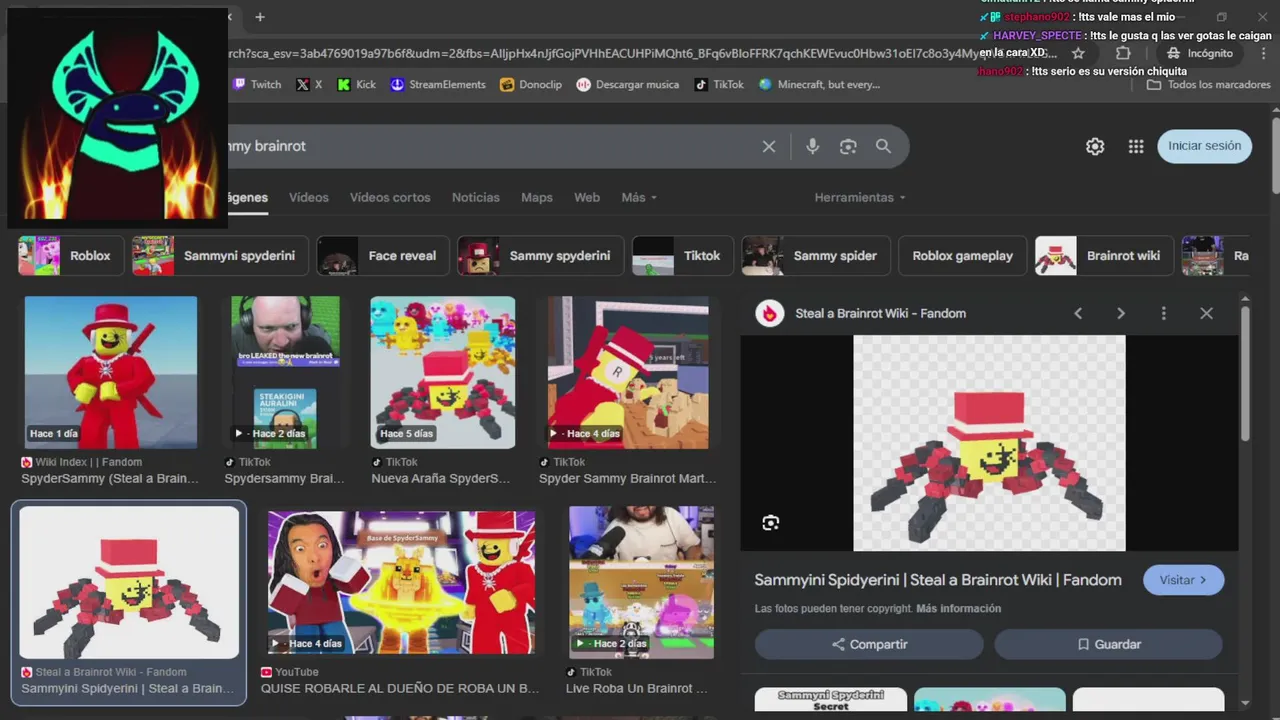Viewport: 1280px width, 720px height.
Task: Click Iniciar sesión button
Action: (1204, 146)
